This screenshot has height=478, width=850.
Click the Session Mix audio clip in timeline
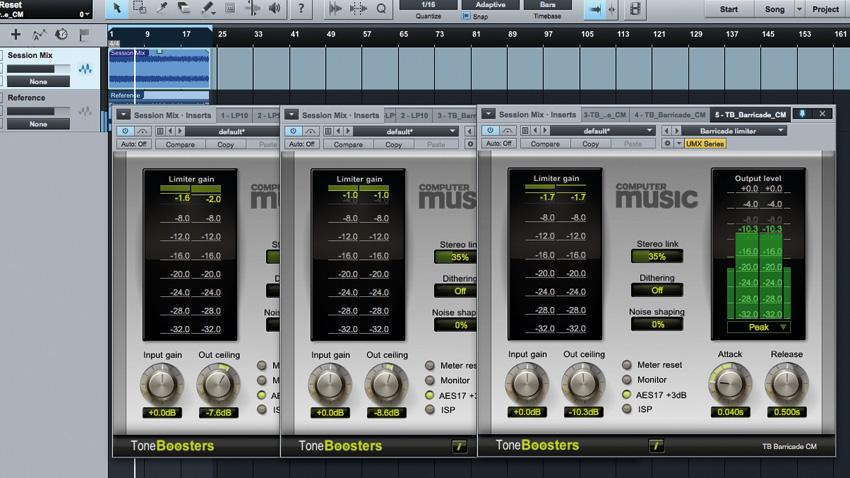[x=160, y=70]
